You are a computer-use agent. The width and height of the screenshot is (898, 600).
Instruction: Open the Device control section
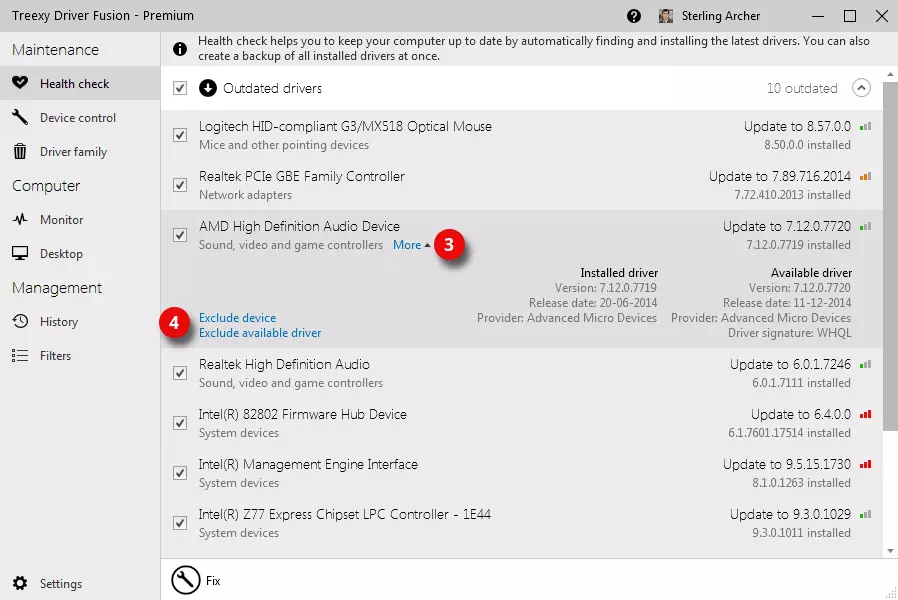pos(80,117)
